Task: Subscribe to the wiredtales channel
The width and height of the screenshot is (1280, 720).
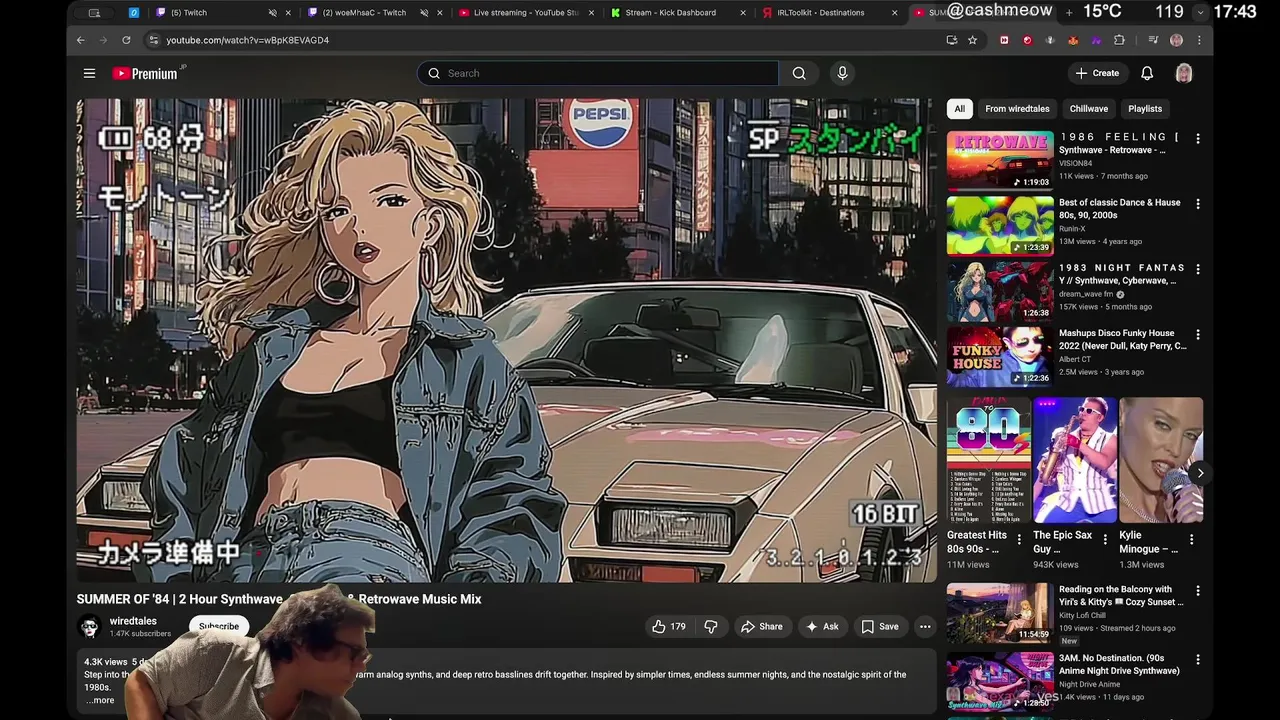Action: pos(219,627)
